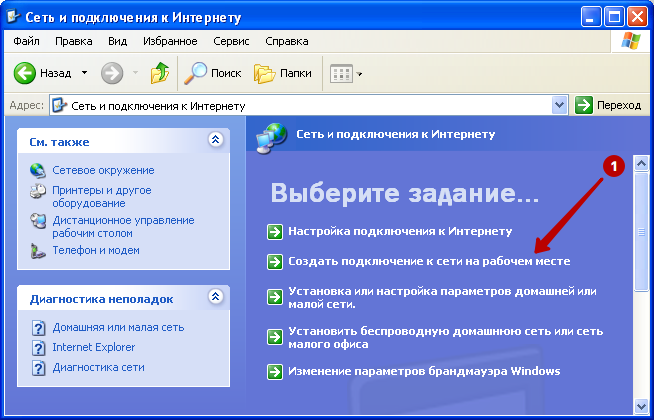Select Установка или настройка параметров домашней сети

(x=442, y=297)
